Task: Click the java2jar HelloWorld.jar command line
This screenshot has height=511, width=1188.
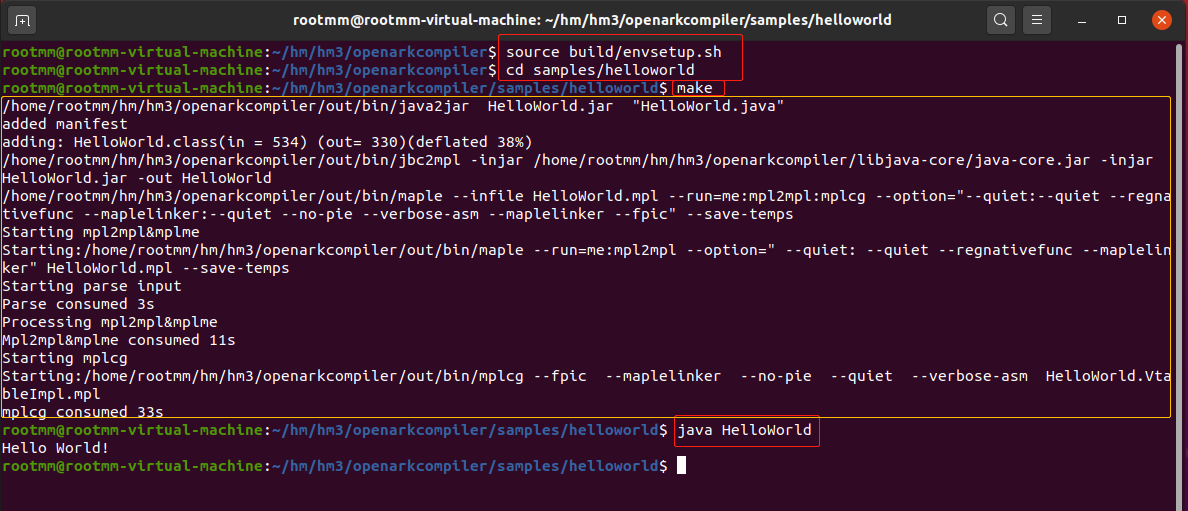Action: (x=392, y=106)
